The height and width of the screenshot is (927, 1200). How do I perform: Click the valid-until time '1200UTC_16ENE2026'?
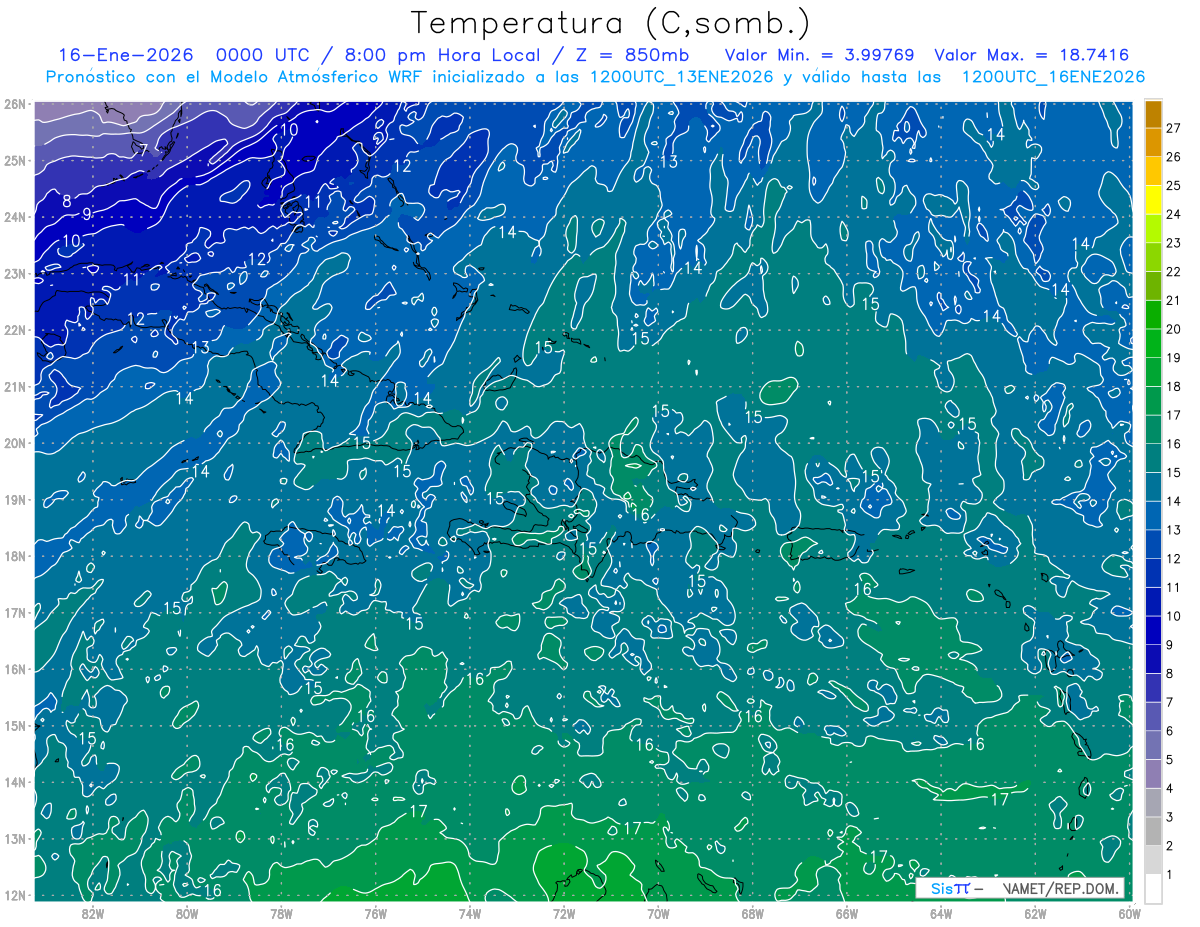[x=1053, y=77]
